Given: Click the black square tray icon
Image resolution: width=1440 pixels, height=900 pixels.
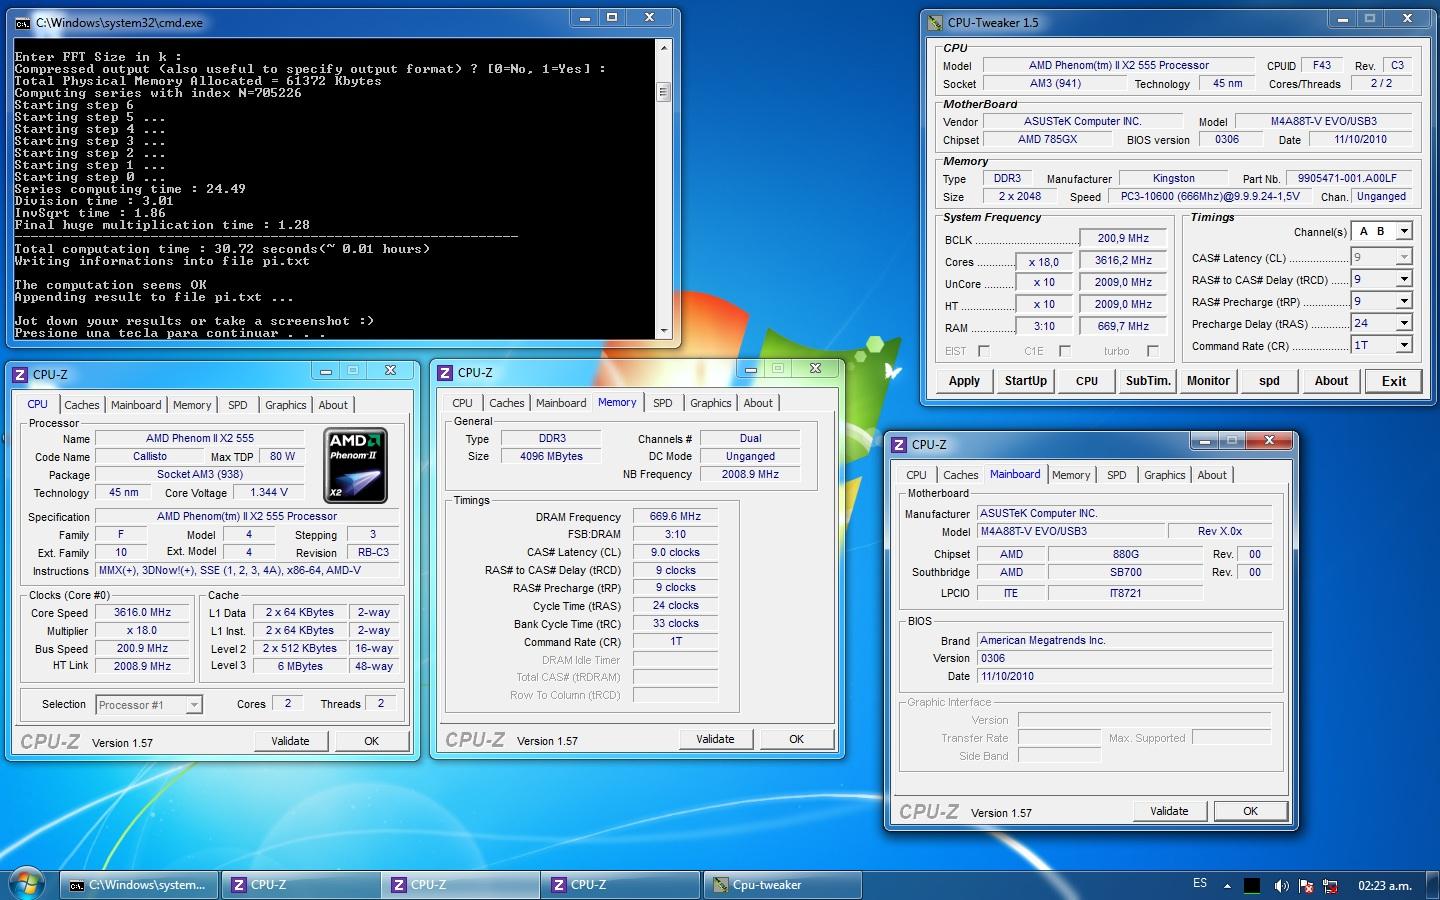Looking at the screenshot, I should tap(1252, 885).
